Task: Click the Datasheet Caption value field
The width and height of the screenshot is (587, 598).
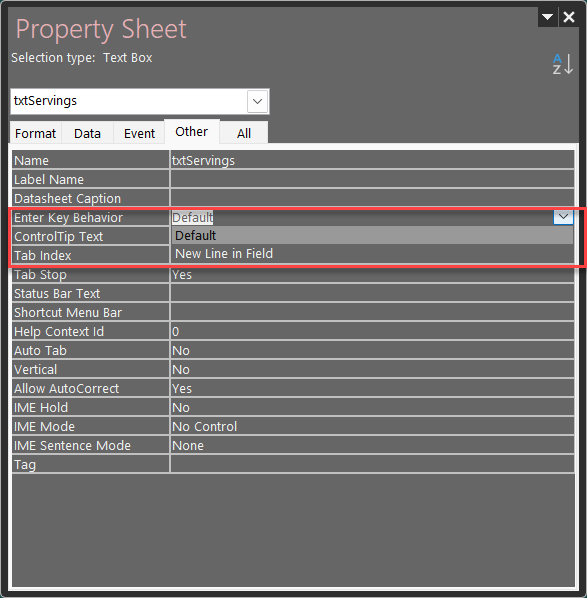Action: [x=372, y=198]
